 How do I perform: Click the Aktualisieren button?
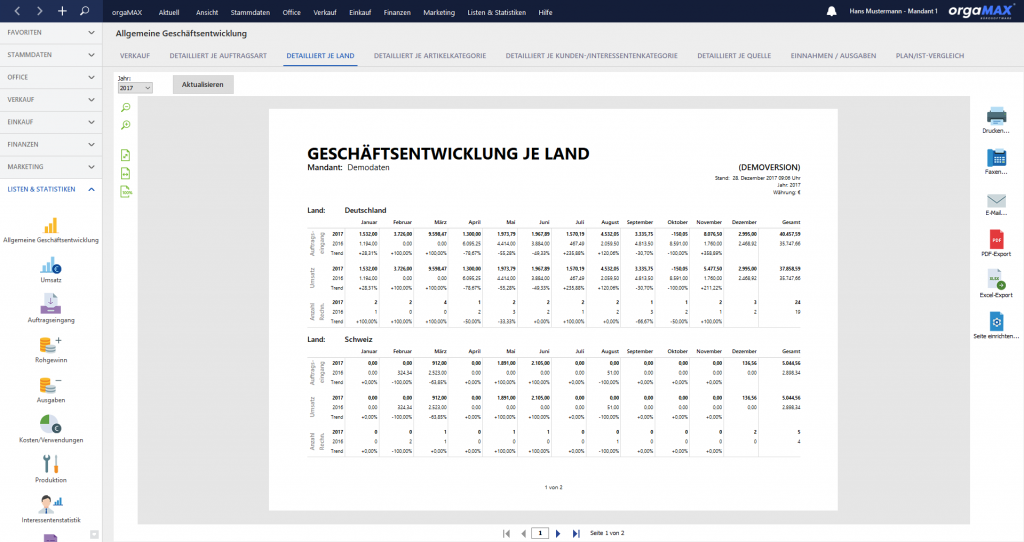[203, 84]
